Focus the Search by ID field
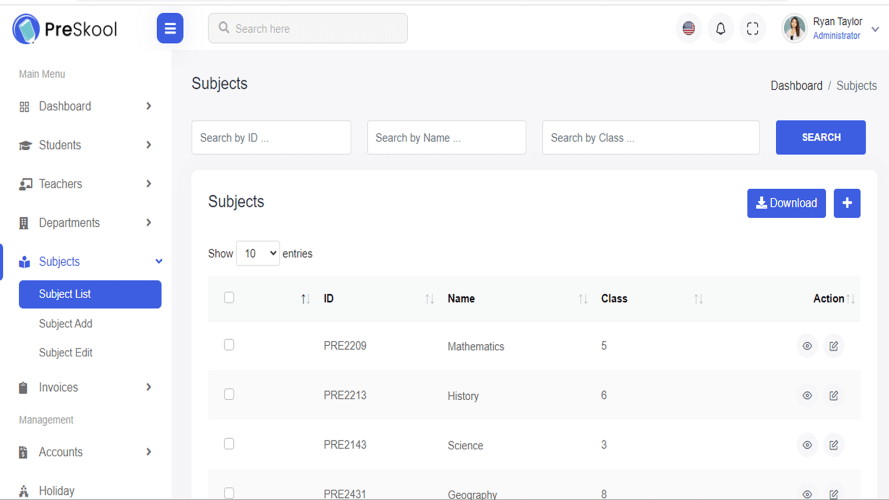Screen dimensions: 889x500 pos(271,137)
